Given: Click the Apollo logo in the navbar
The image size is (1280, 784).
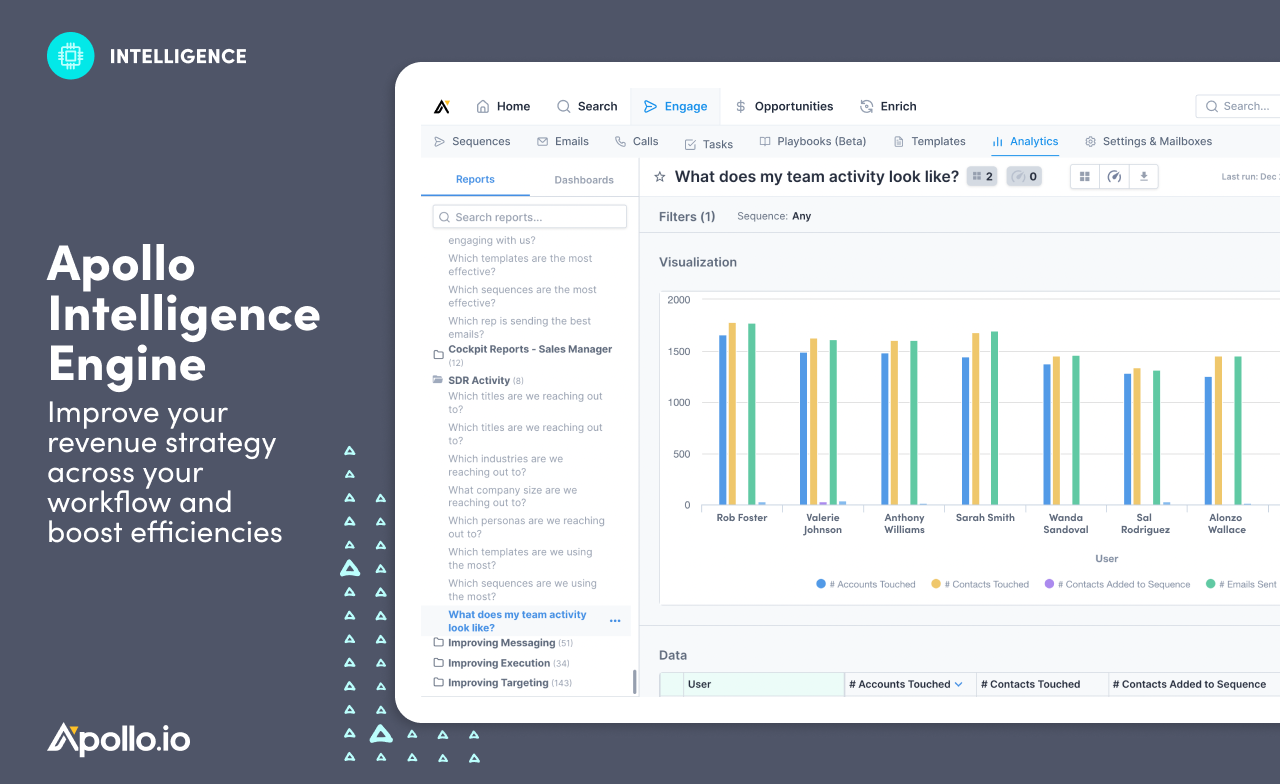Looking at the screenshot, I should coord(442,106).
